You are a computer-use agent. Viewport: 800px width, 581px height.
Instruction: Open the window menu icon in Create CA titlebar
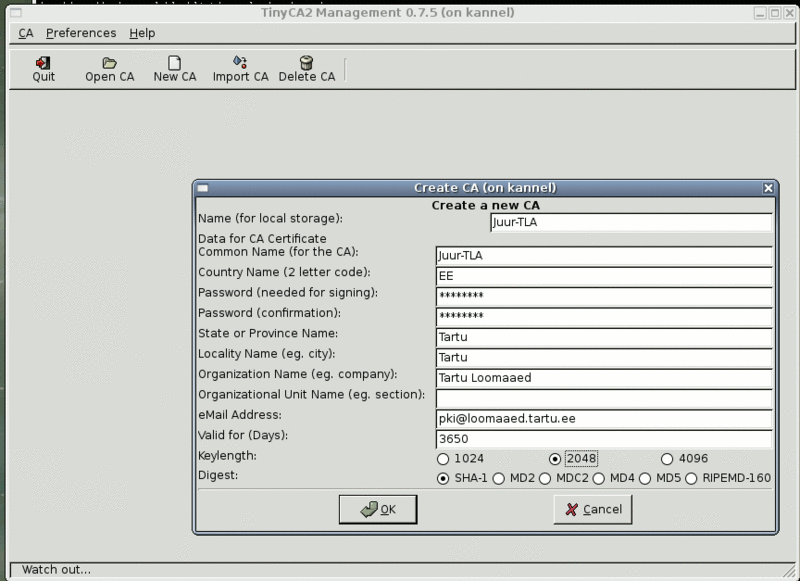202,188
